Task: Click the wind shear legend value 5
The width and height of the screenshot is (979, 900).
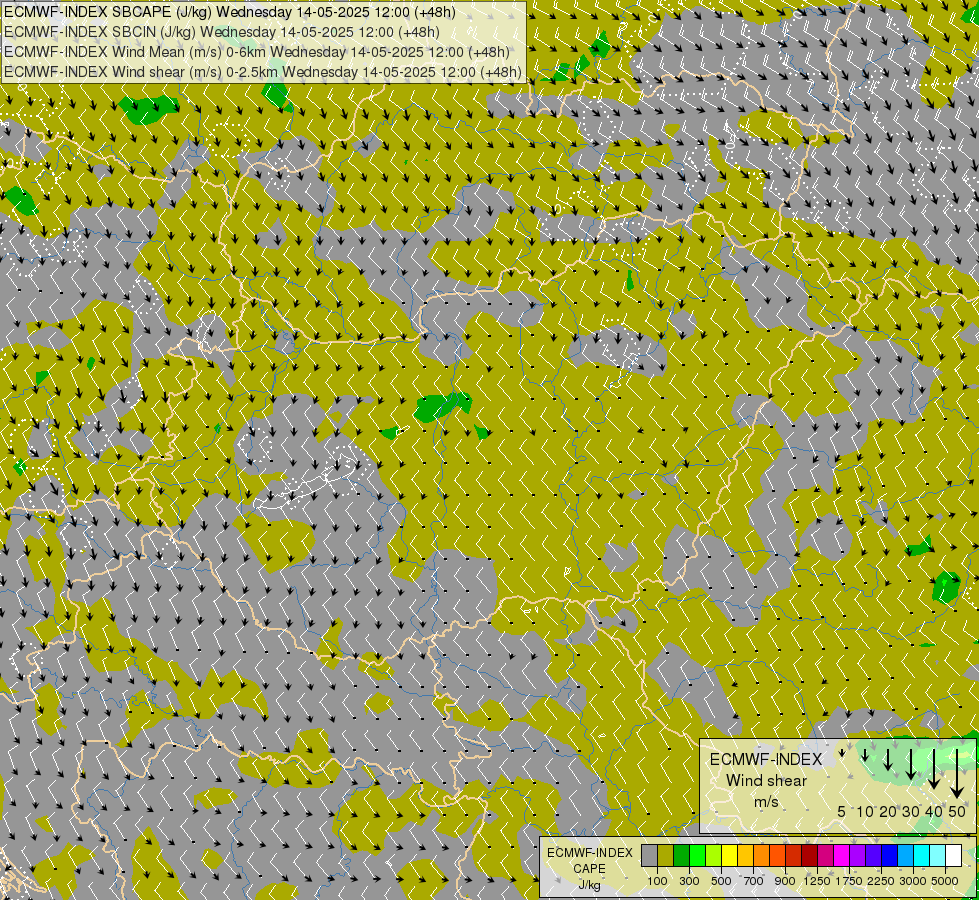Action: tap(842, 811)
